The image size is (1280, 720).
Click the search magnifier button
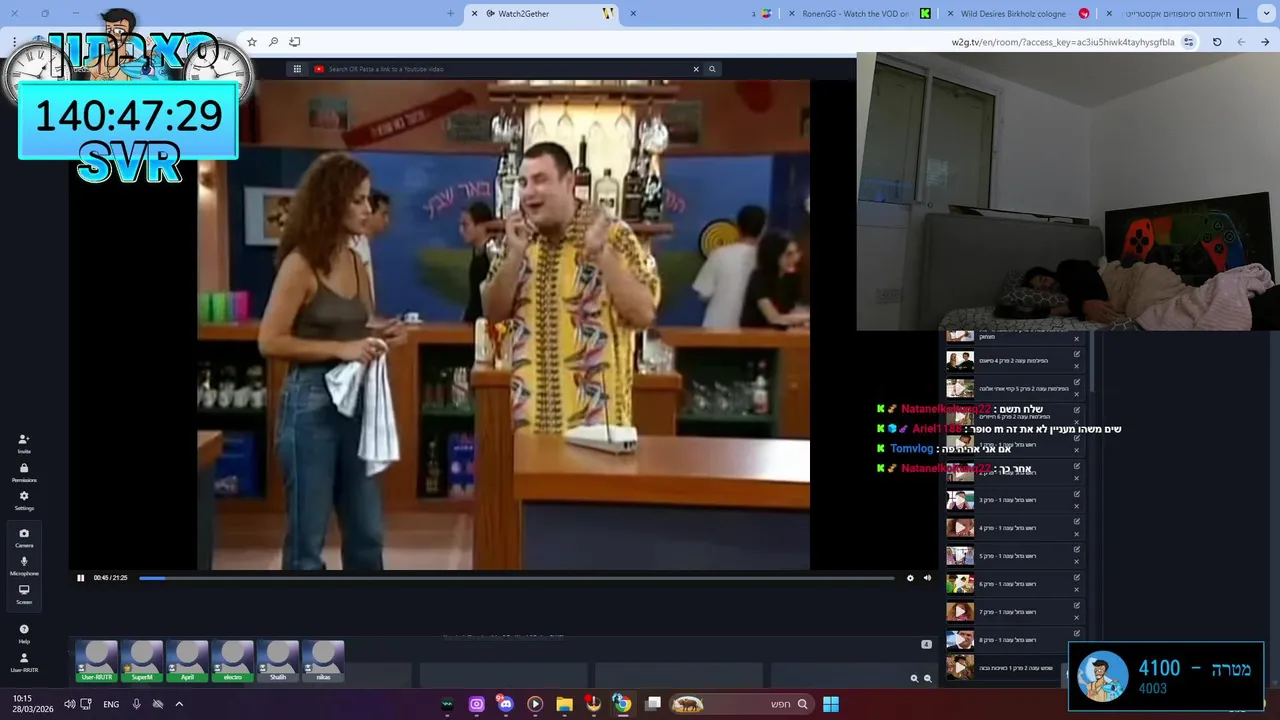pos(712,69)
